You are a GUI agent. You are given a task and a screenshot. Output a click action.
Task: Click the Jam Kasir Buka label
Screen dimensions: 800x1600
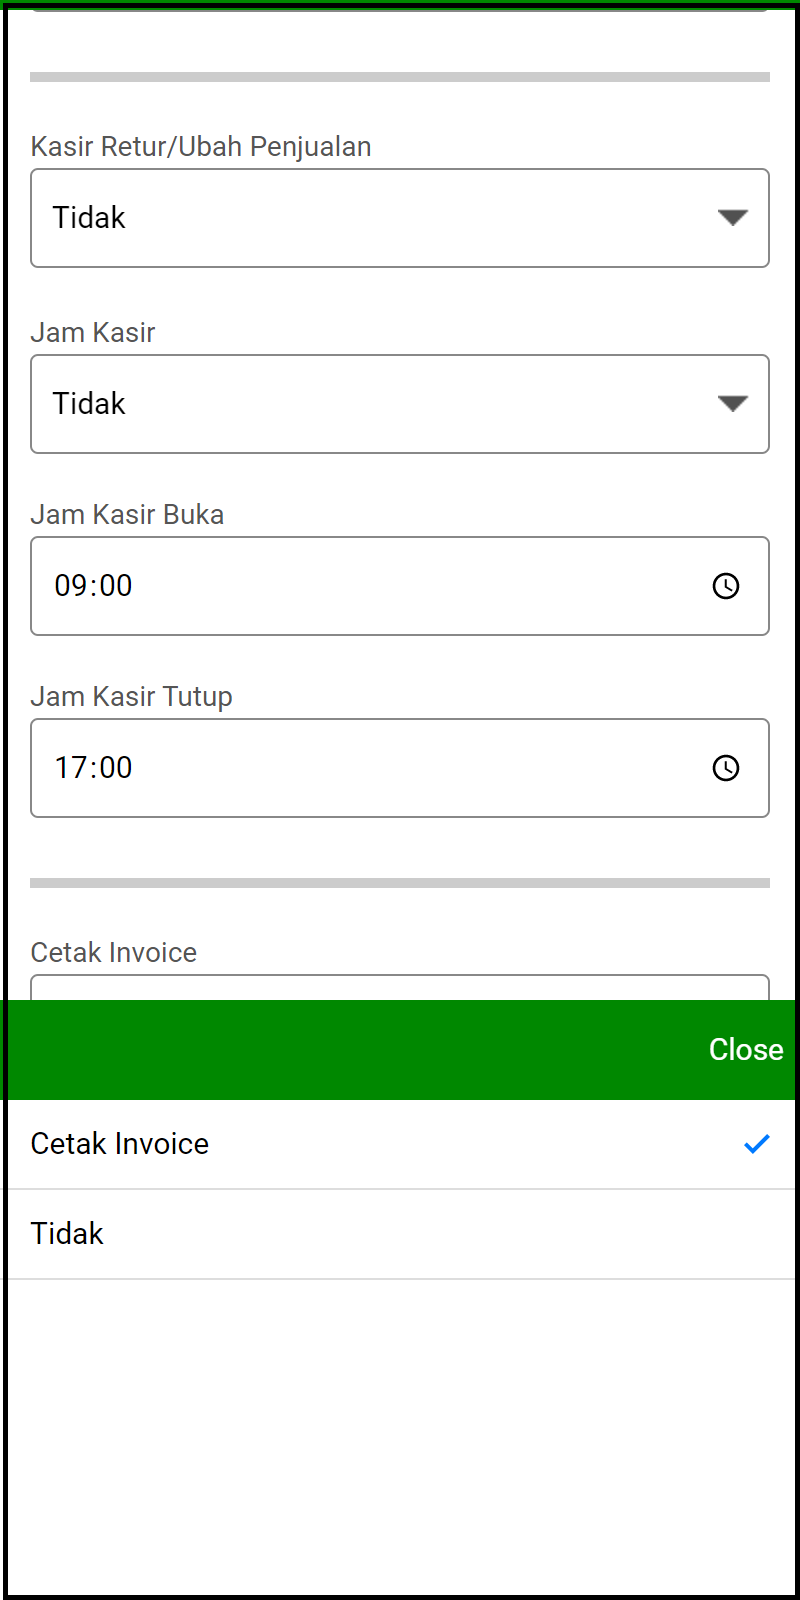[x=127, y=515]
